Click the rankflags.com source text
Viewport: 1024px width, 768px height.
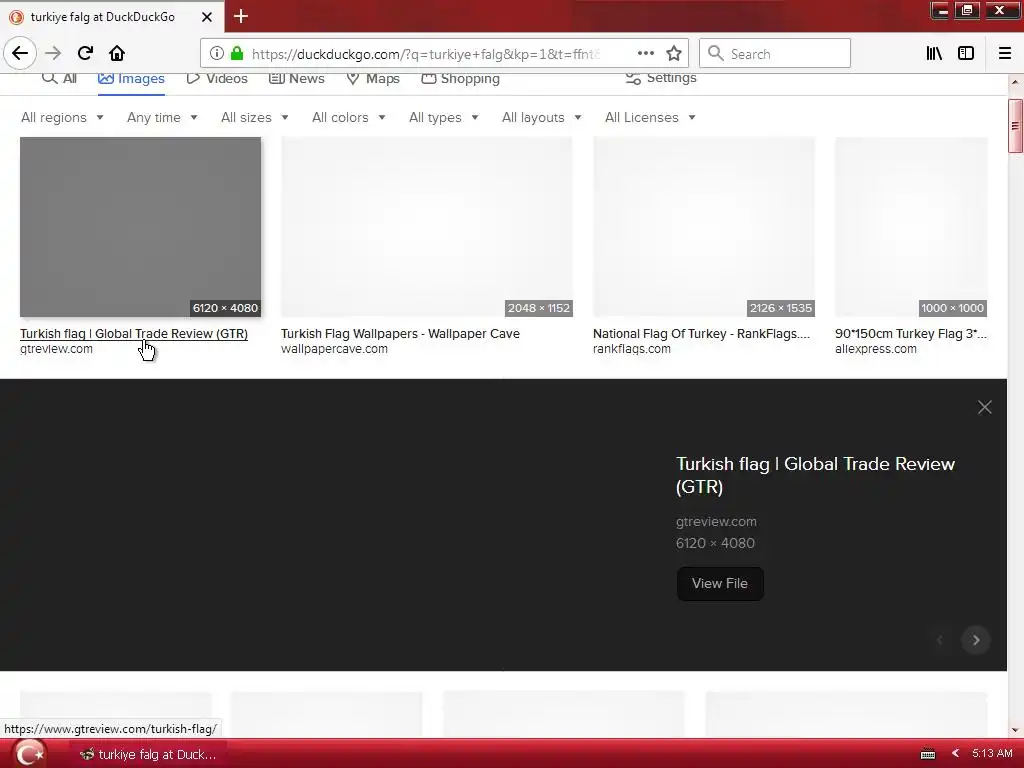pyautogui.click(x=632, y=349)
